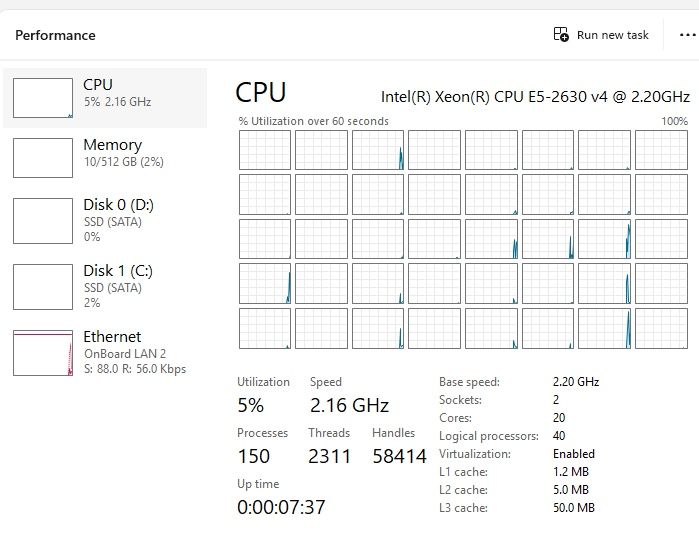Click the Intel Xeon CPU model name
Screen dimensions: 699x535
(x=535, y=97)
